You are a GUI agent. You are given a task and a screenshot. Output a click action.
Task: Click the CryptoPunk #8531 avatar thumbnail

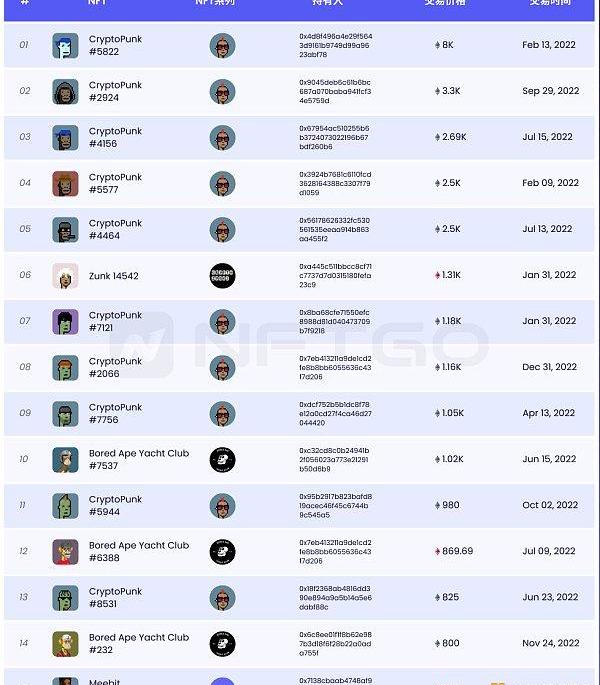coord(65,598)
